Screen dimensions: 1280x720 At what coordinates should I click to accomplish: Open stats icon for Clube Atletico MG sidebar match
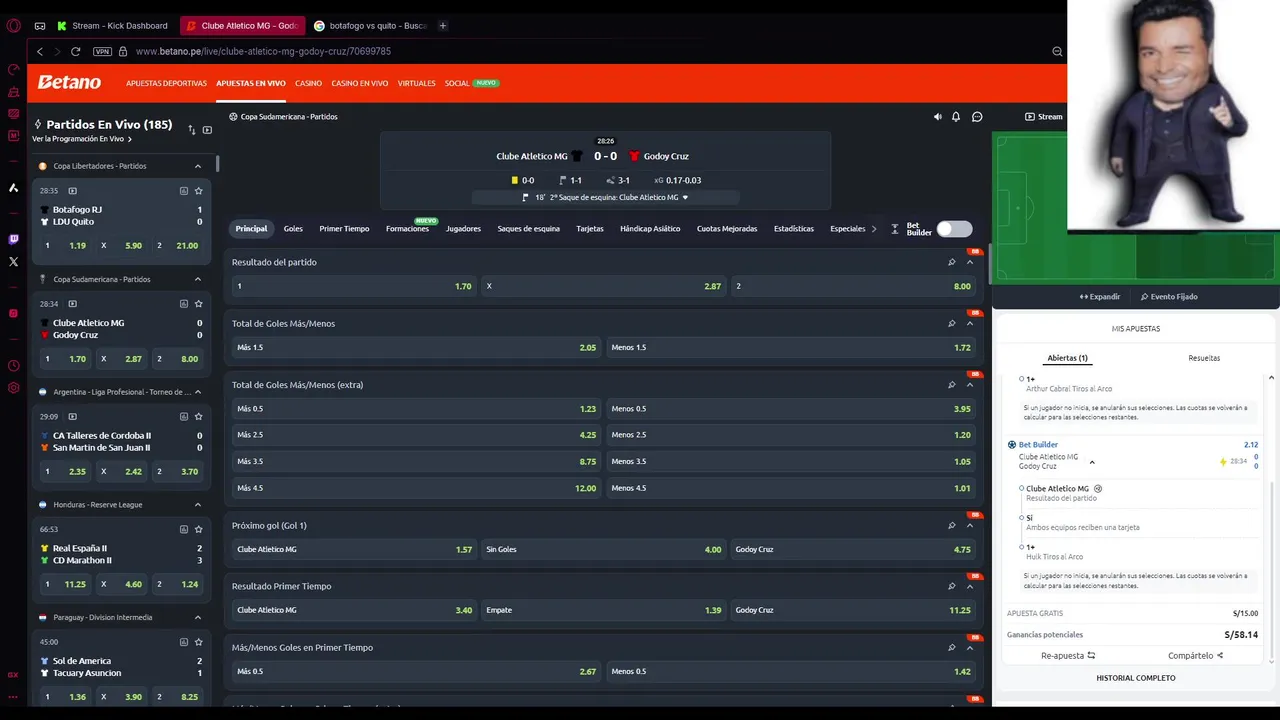click(184, 304)
